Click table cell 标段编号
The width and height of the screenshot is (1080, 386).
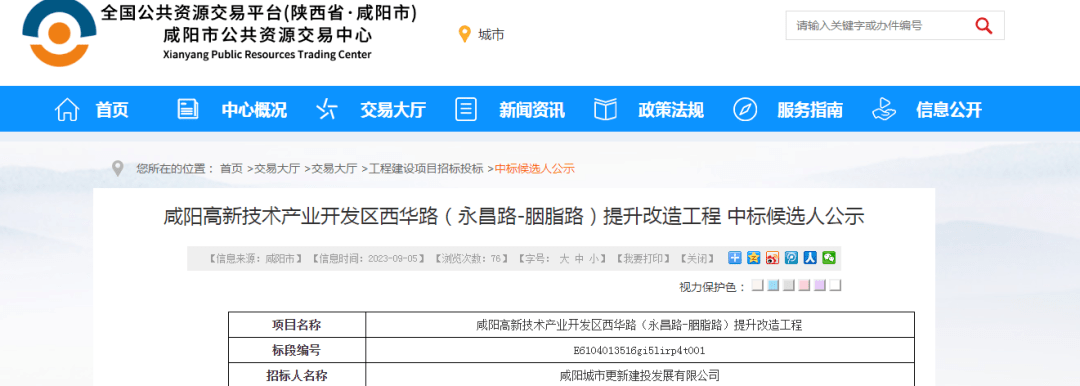coord(297,350)
